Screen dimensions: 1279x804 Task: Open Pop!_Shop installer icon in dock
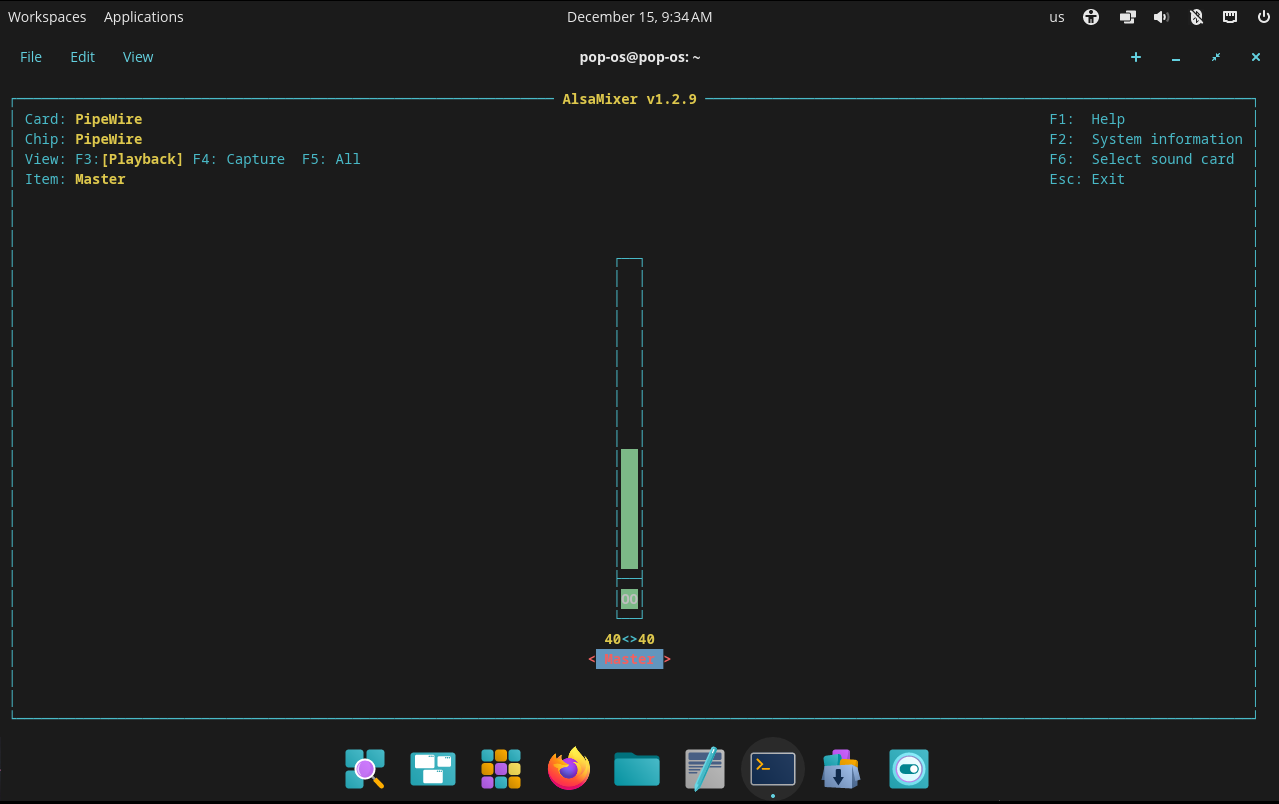point(841,769)
